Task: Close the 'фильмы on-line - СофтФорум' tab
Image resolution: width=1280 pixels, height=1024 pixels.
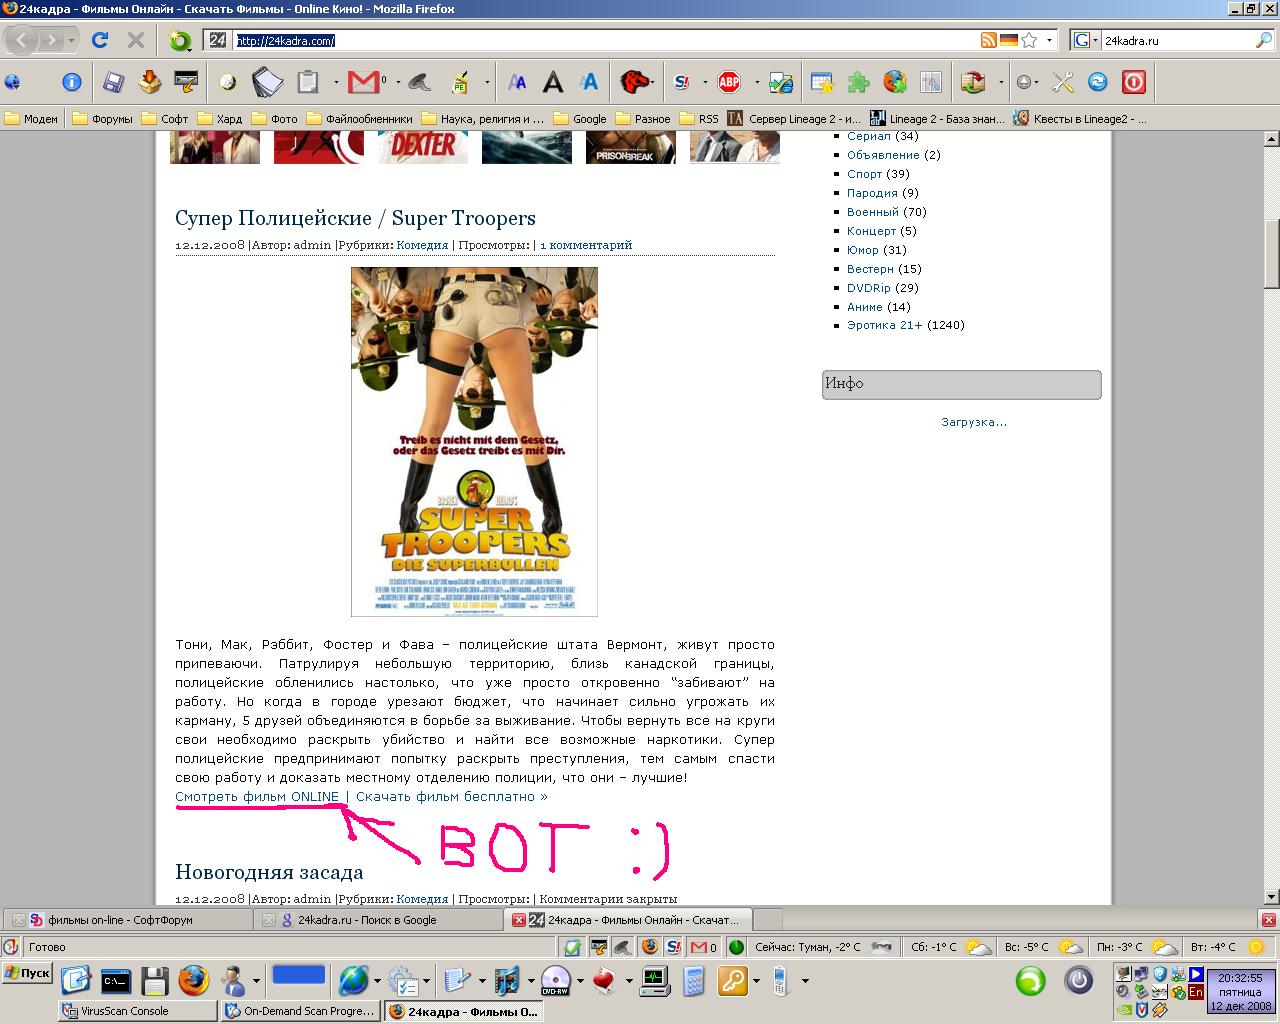Action: pos(18,920)
